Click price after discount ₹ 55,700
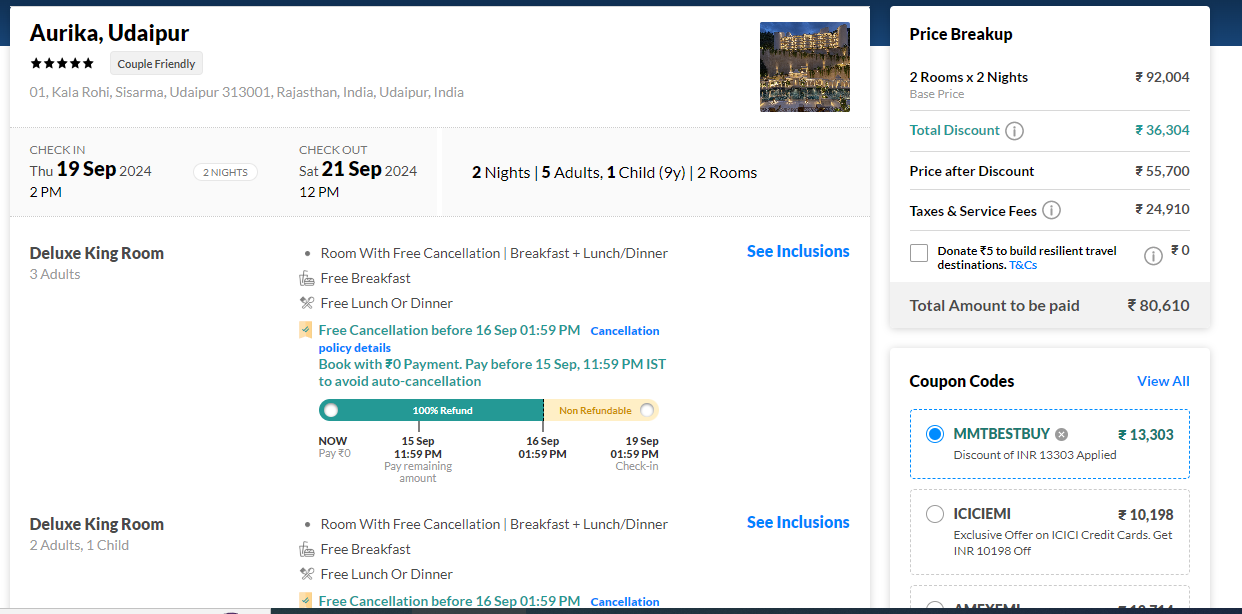 pos(1162,171)
